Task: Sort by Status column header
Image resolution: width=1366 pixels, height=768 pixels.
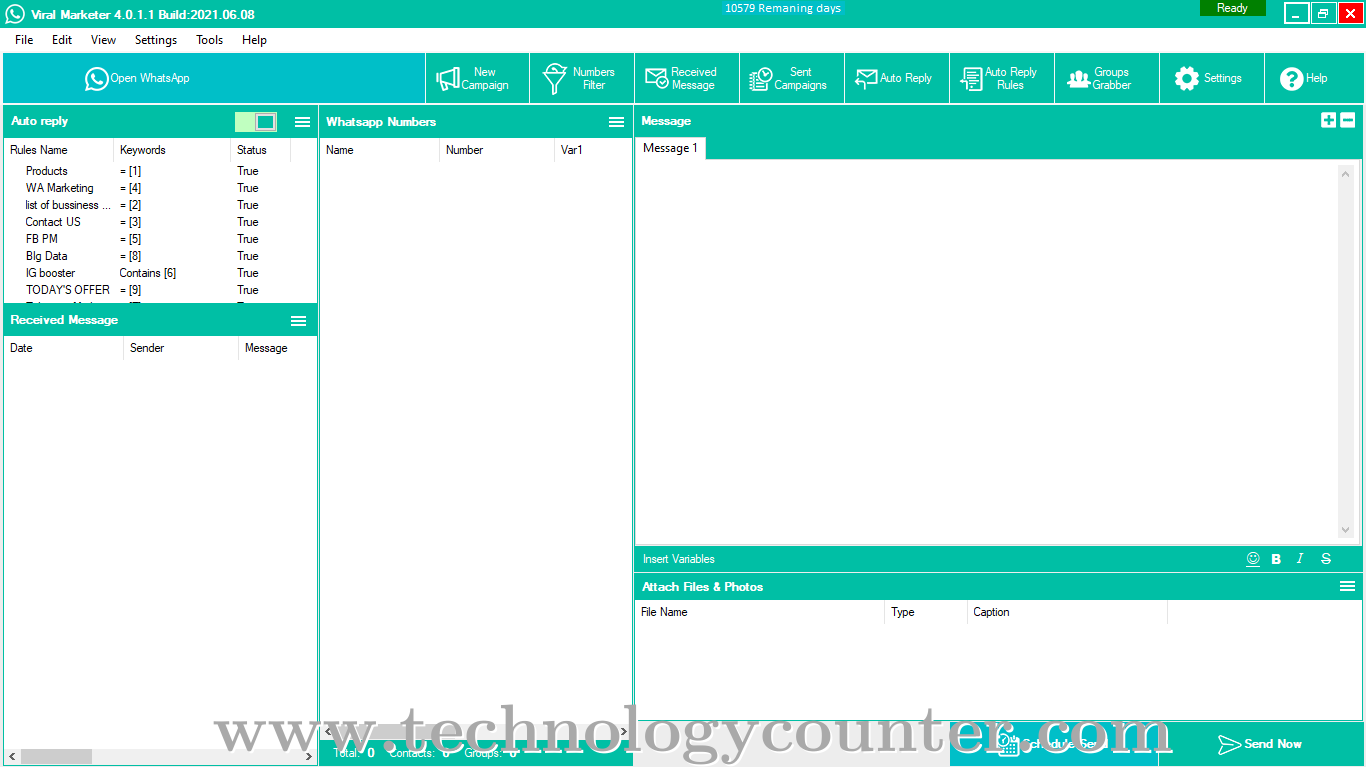Action: (x=261, y=150)
